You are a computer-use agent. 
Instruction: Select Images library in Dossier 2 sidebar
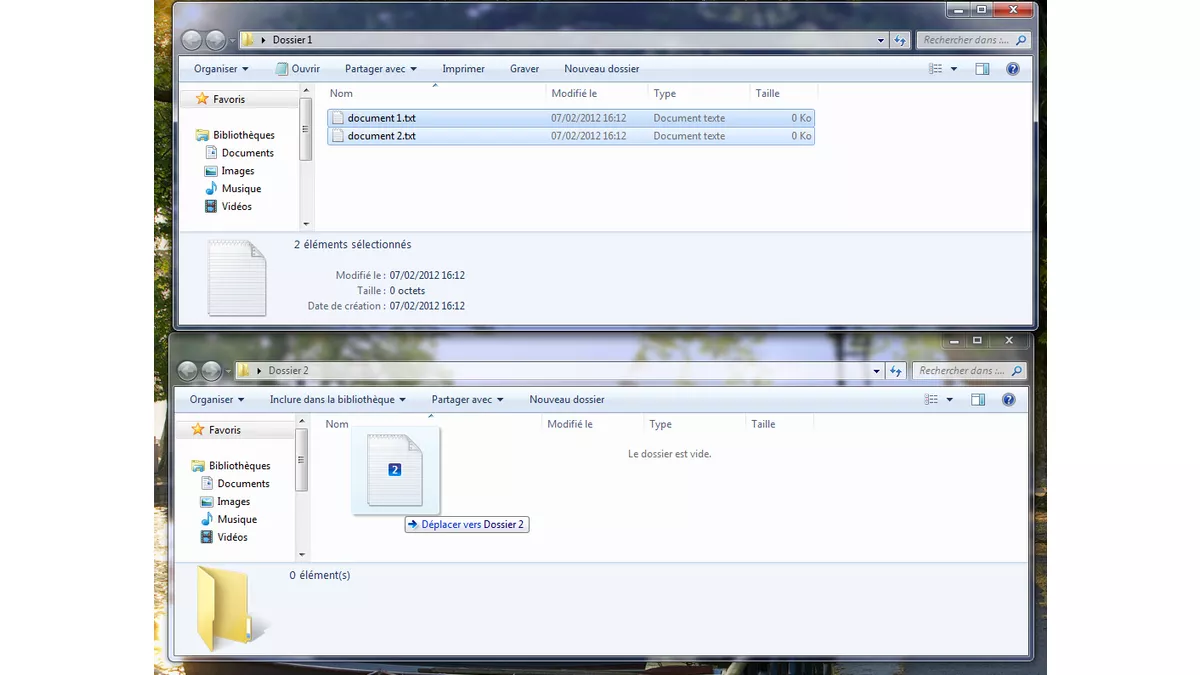[x=233, y=502]
